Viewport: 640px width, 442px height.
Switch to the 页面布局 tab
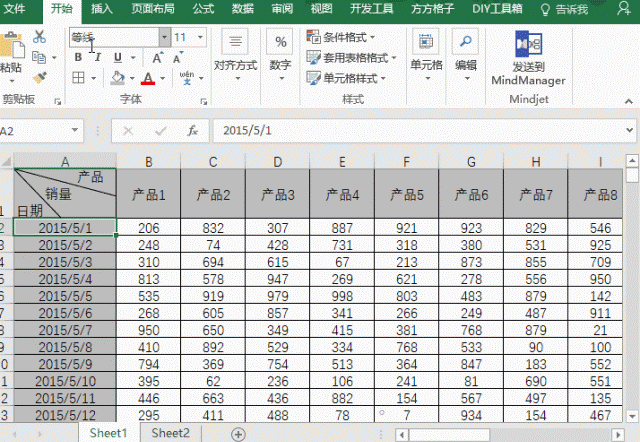153,9
